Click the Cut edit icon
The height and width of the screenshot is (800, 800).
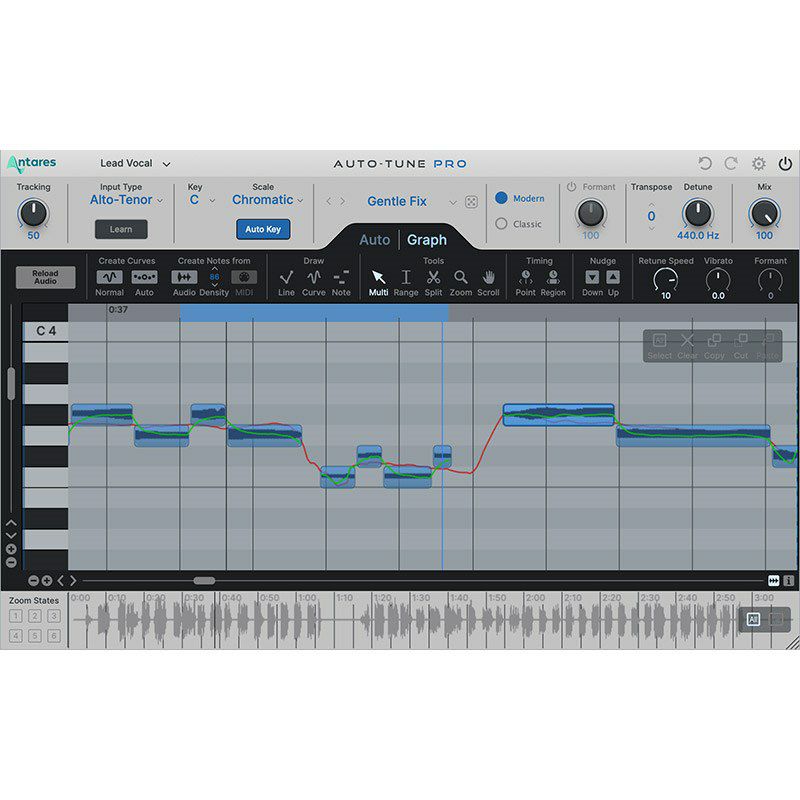741,340
